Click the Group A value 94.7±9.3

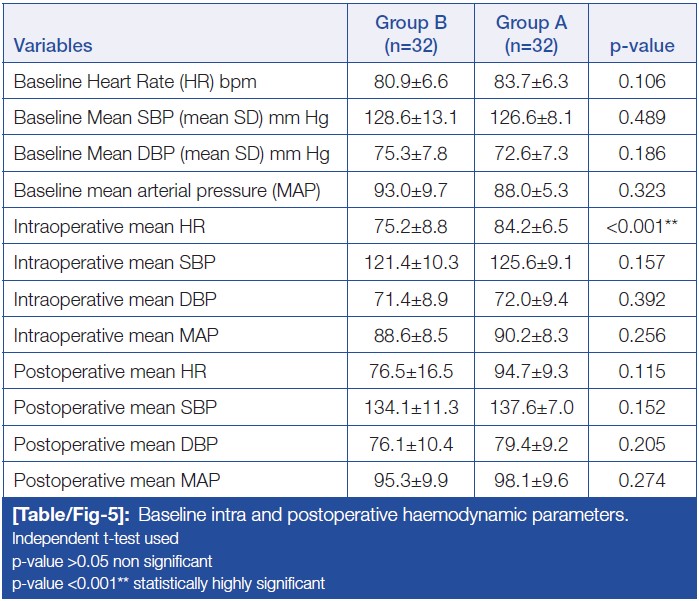click(531, 372)
